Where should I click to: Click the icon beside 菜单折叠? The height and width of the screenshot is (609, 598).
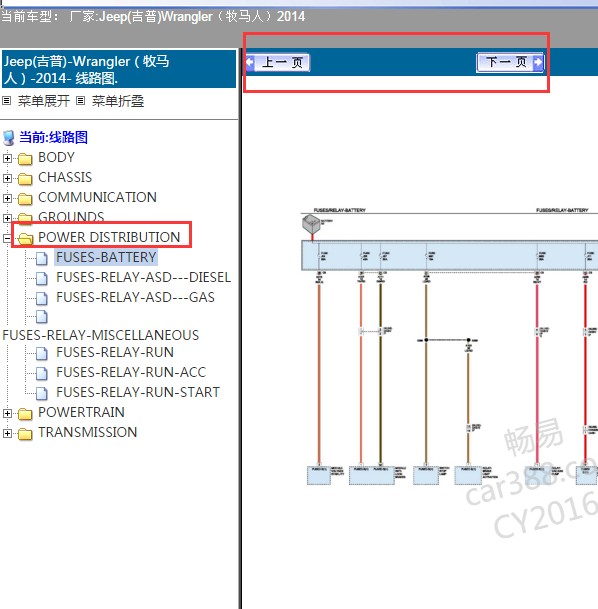tap(80, 101)
